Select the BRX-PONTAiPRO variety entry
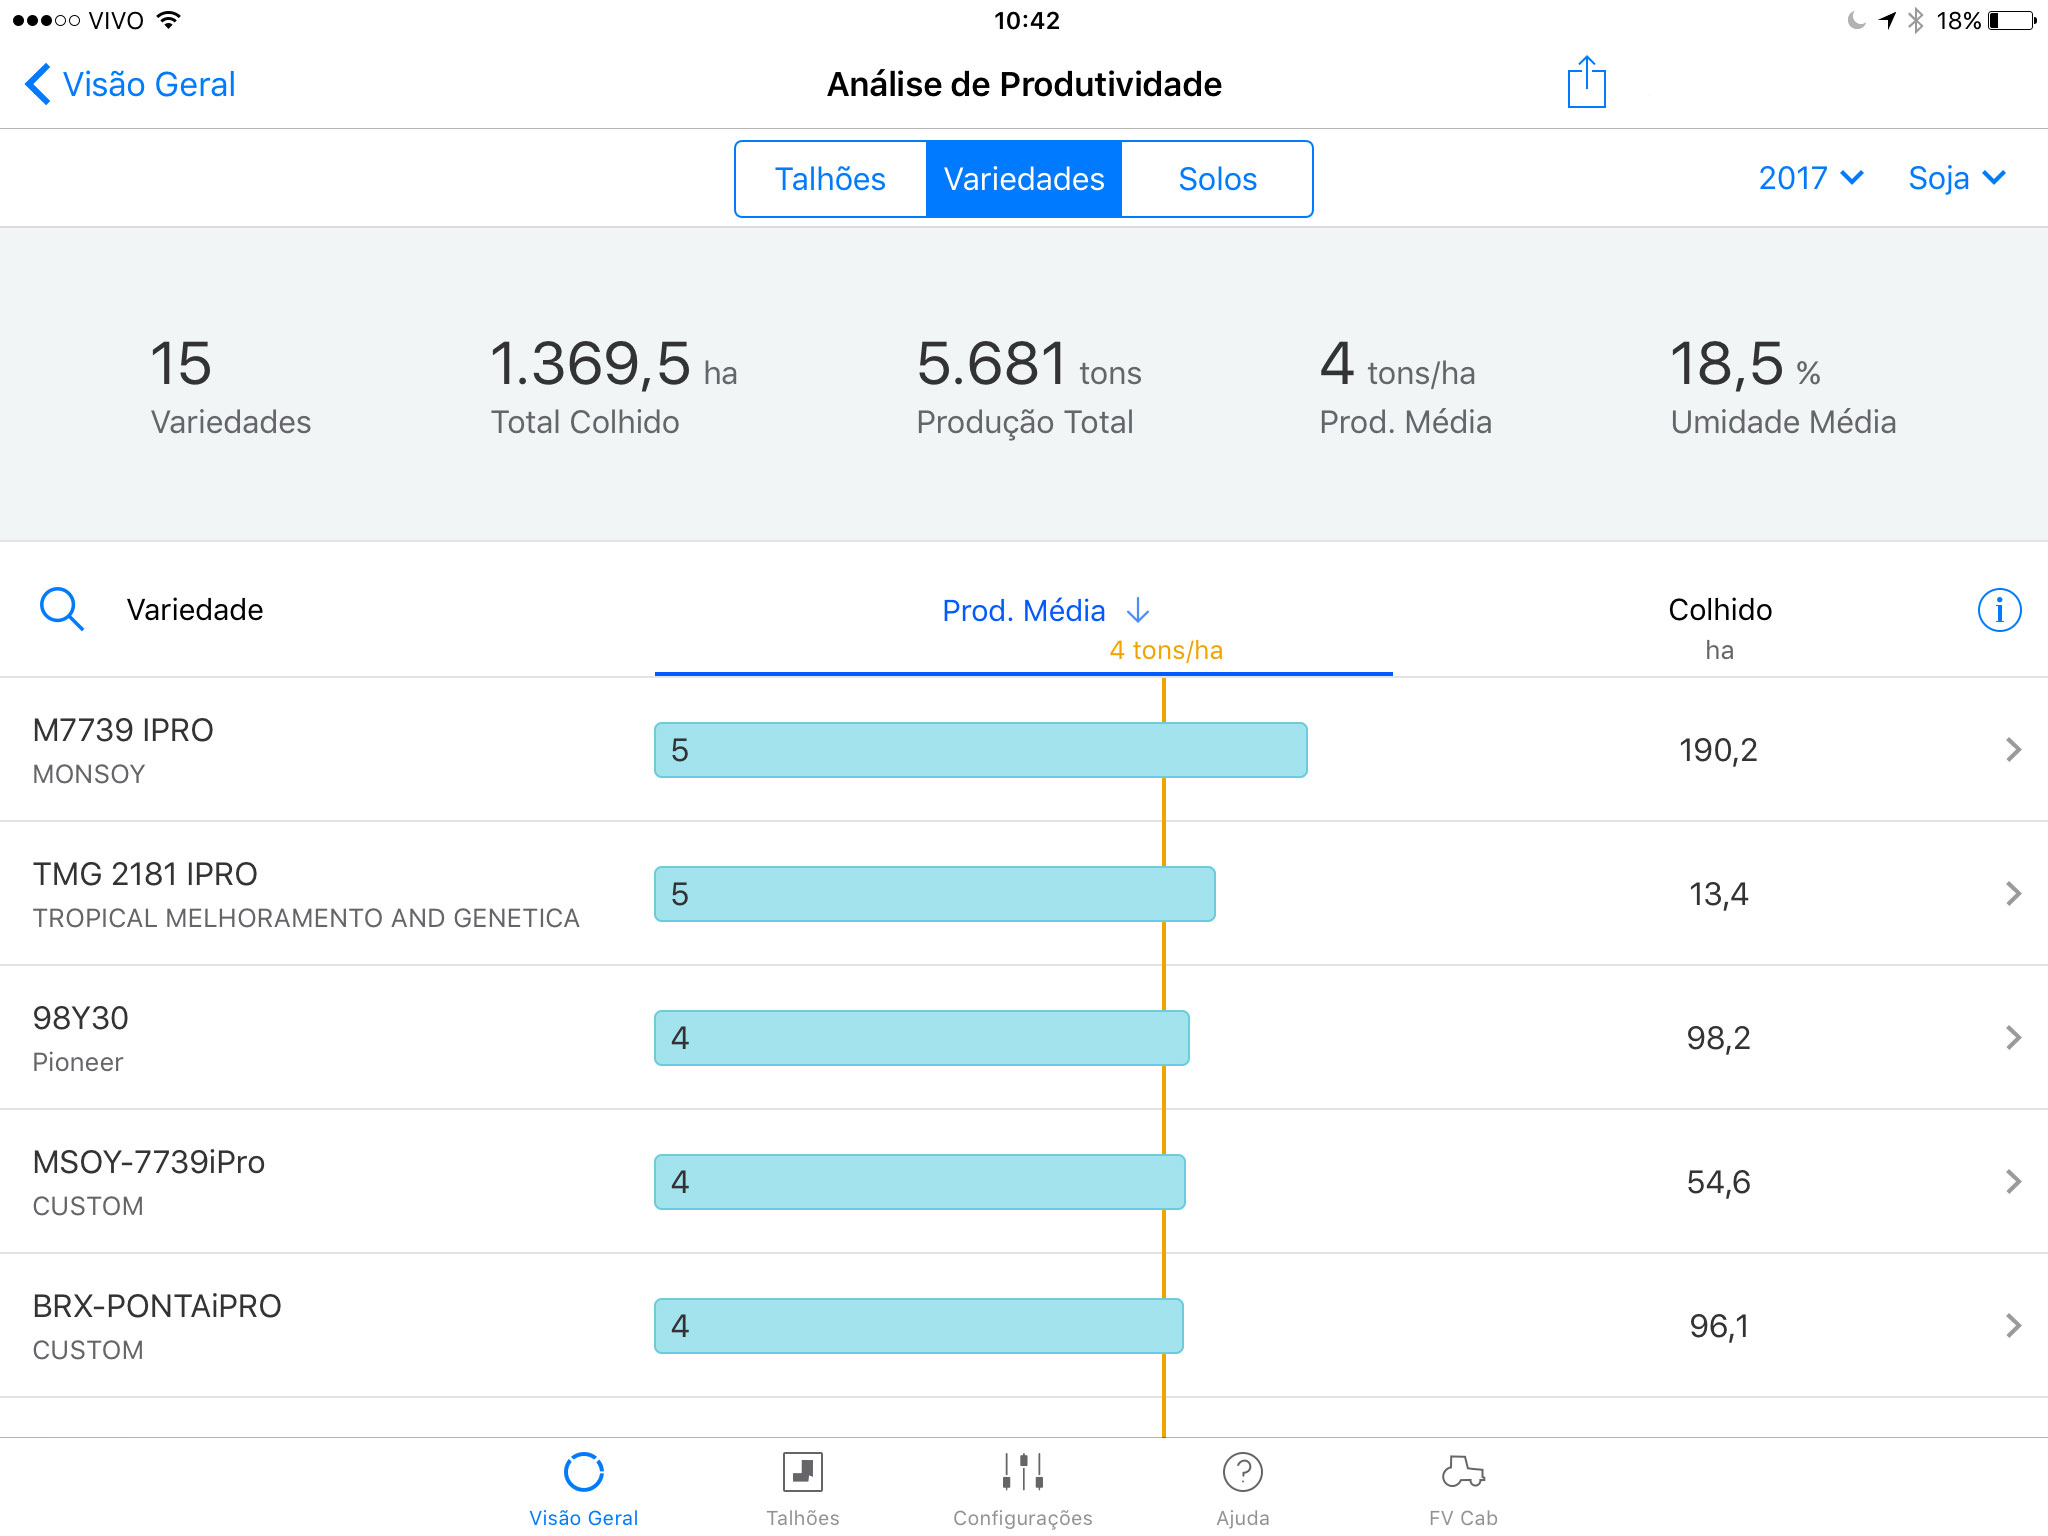 point(1024,1326)
